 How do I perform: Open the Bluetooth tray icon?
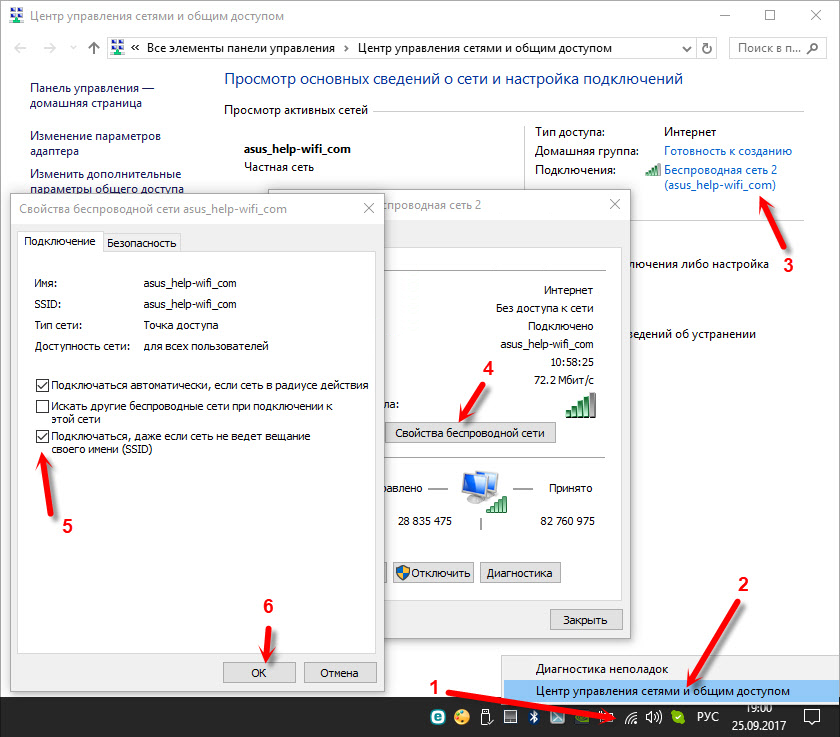coord(534,717)
